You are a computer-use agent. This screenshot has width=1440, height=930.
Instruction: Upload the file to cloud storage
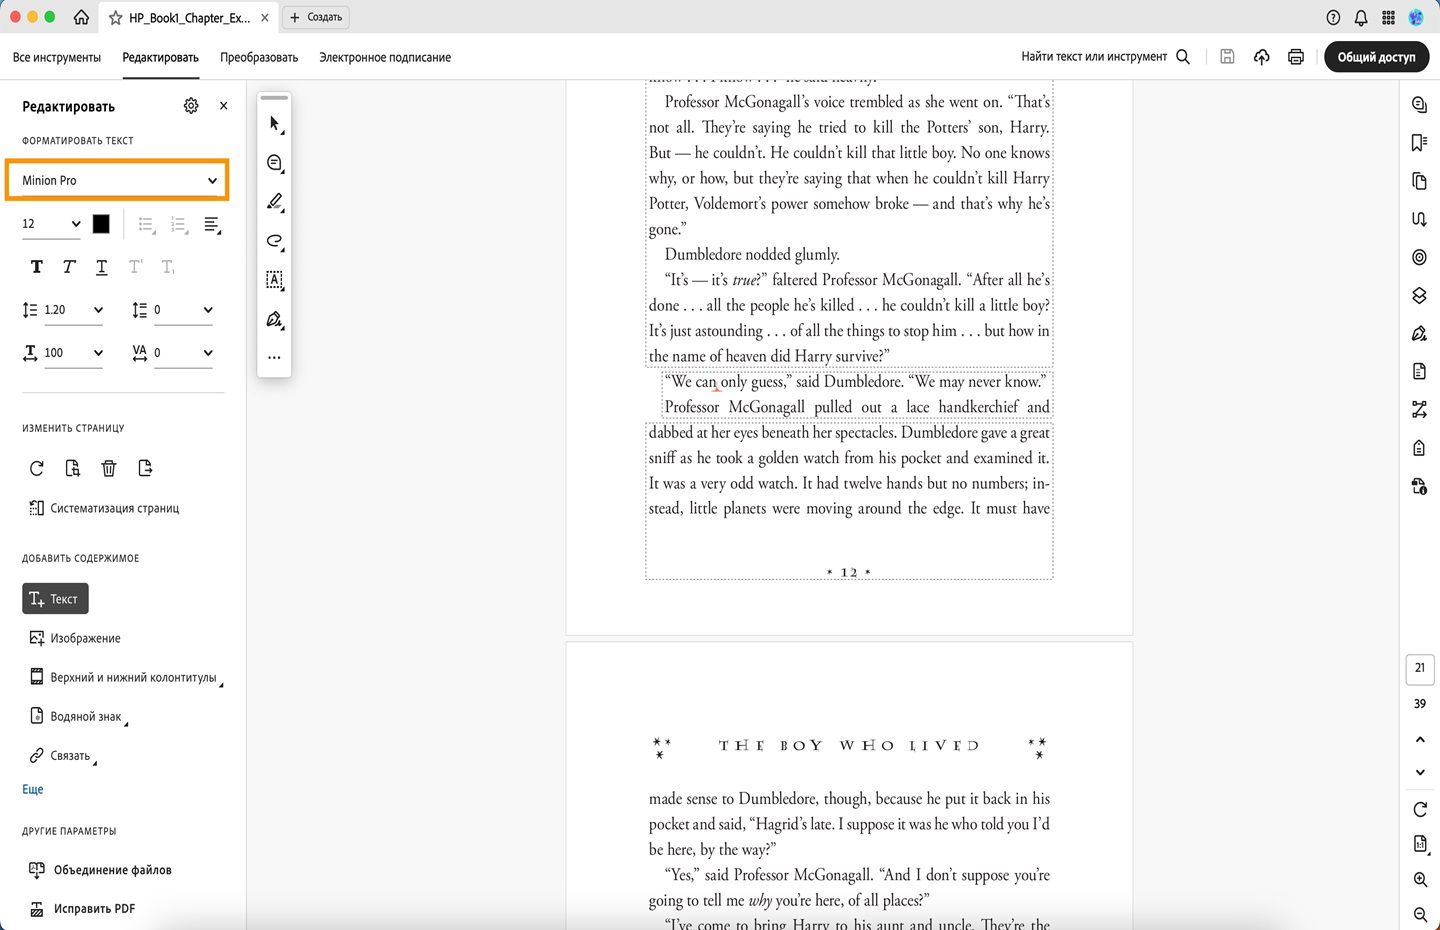pyautogui.click(x=1262, y=57)
